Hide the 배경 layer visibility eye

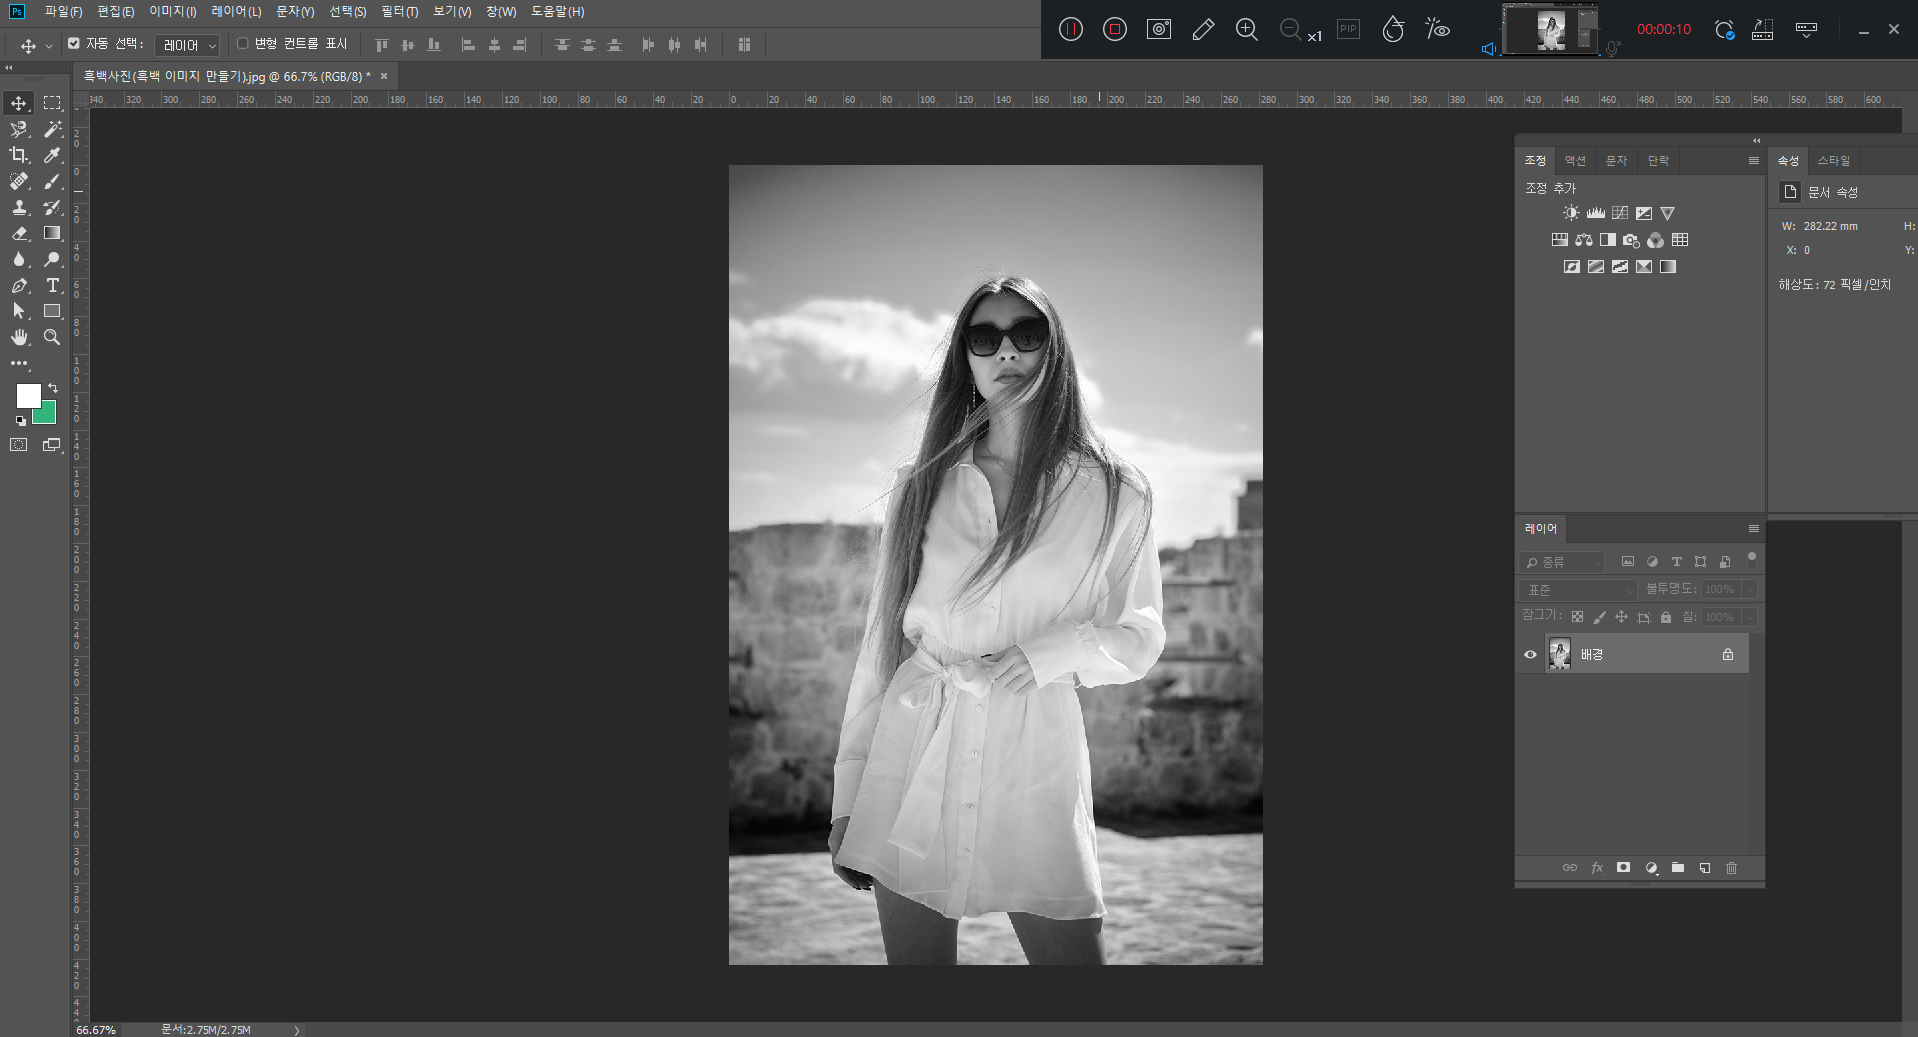tap(1530, 654)
